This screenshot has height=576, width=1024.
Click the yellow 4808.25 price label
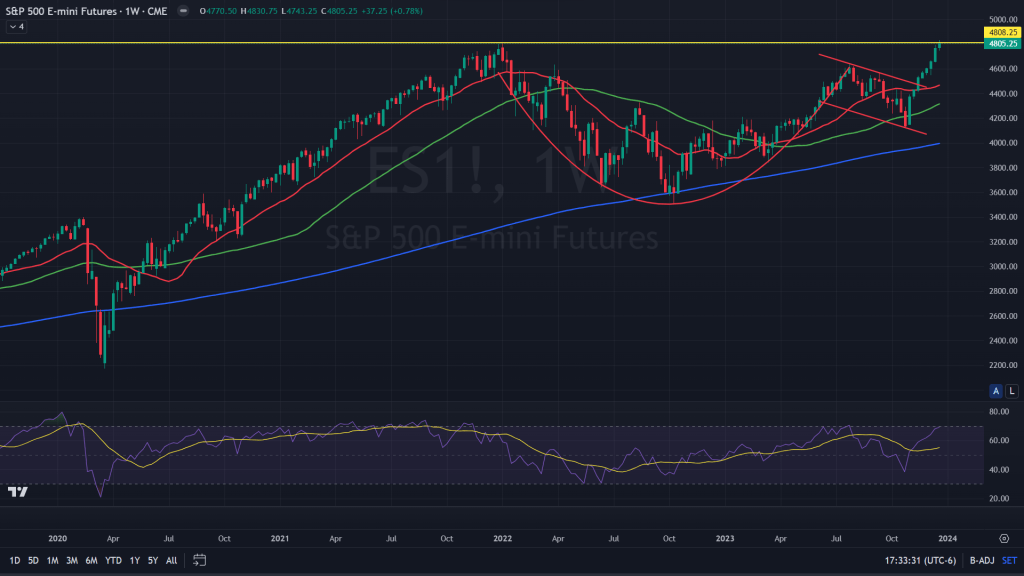tap(1001, 33)
